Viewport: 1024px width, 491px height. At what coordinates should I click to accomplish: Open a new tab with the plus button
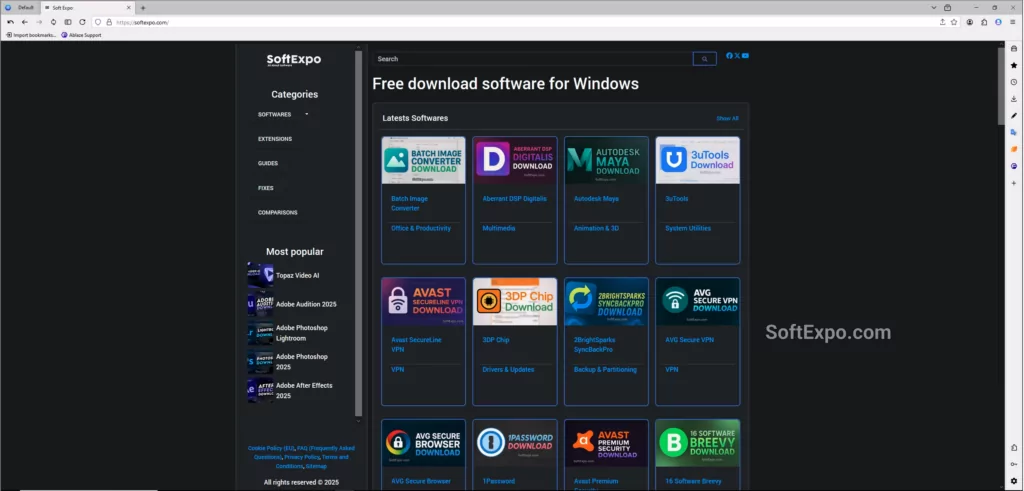(143, 8)
